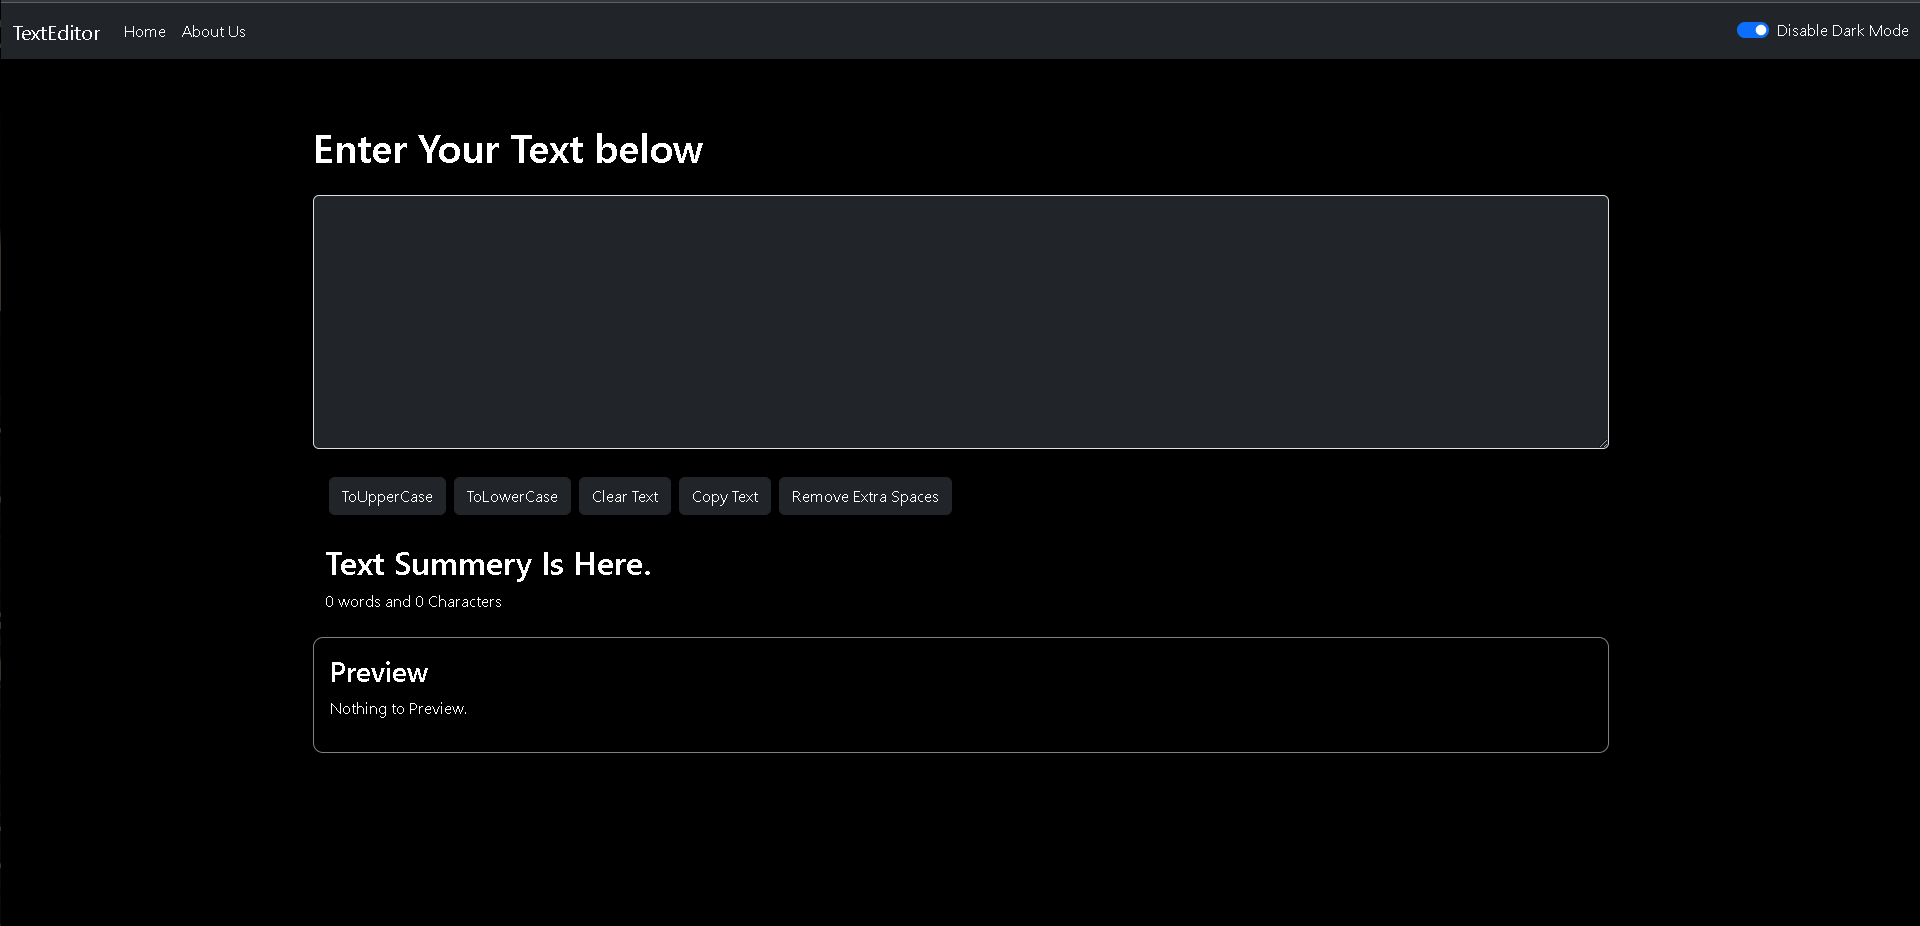Click the textarea resize handle corner
The width and height of the screenshot is (1920, 926).
tap(1603, 443)
